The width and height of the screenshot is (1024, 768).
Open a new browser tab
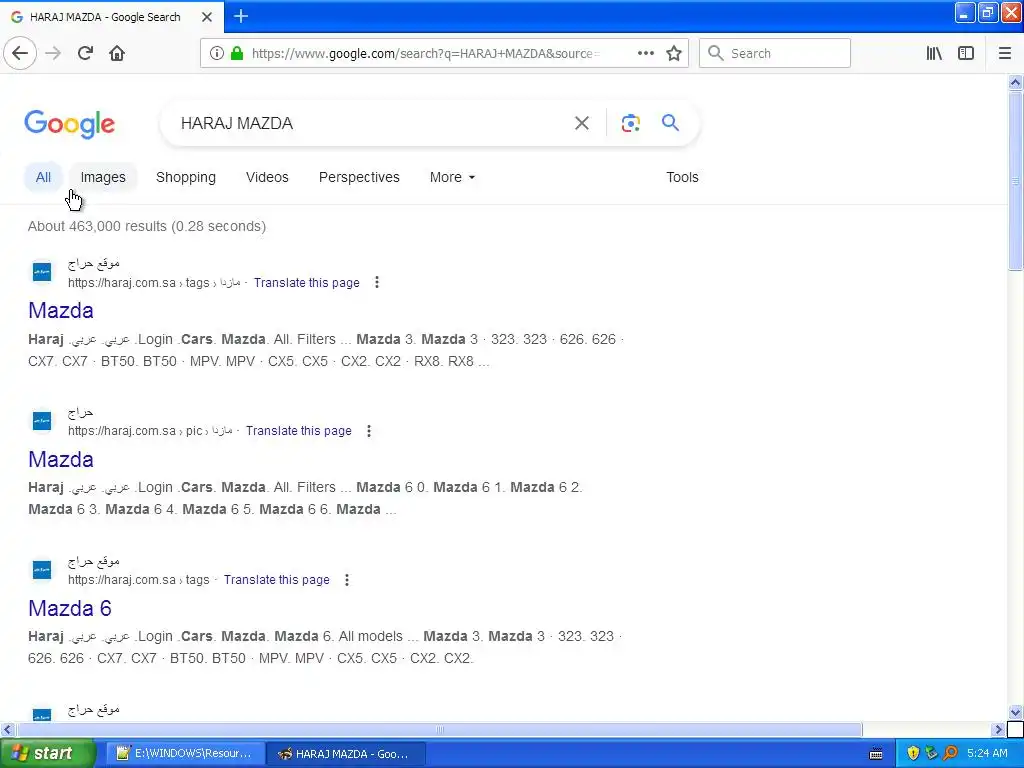(241, 16)
